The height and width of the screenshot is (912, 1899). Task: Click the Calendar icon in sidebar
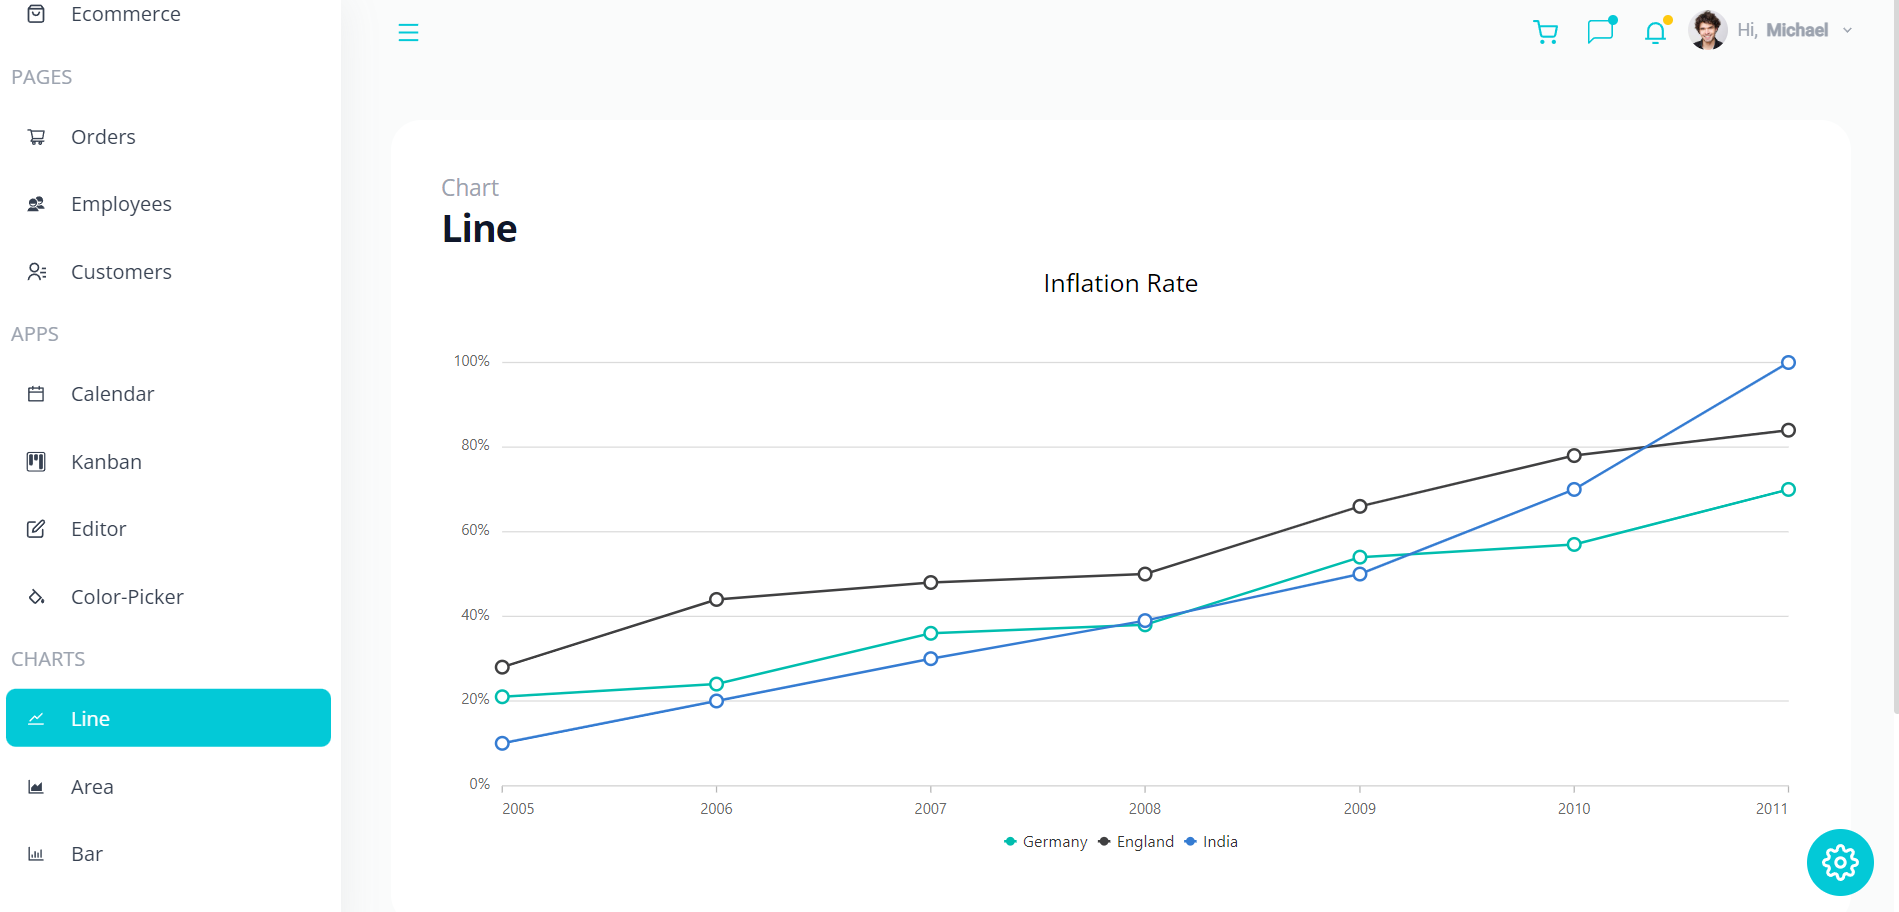(x=36, y=394)
